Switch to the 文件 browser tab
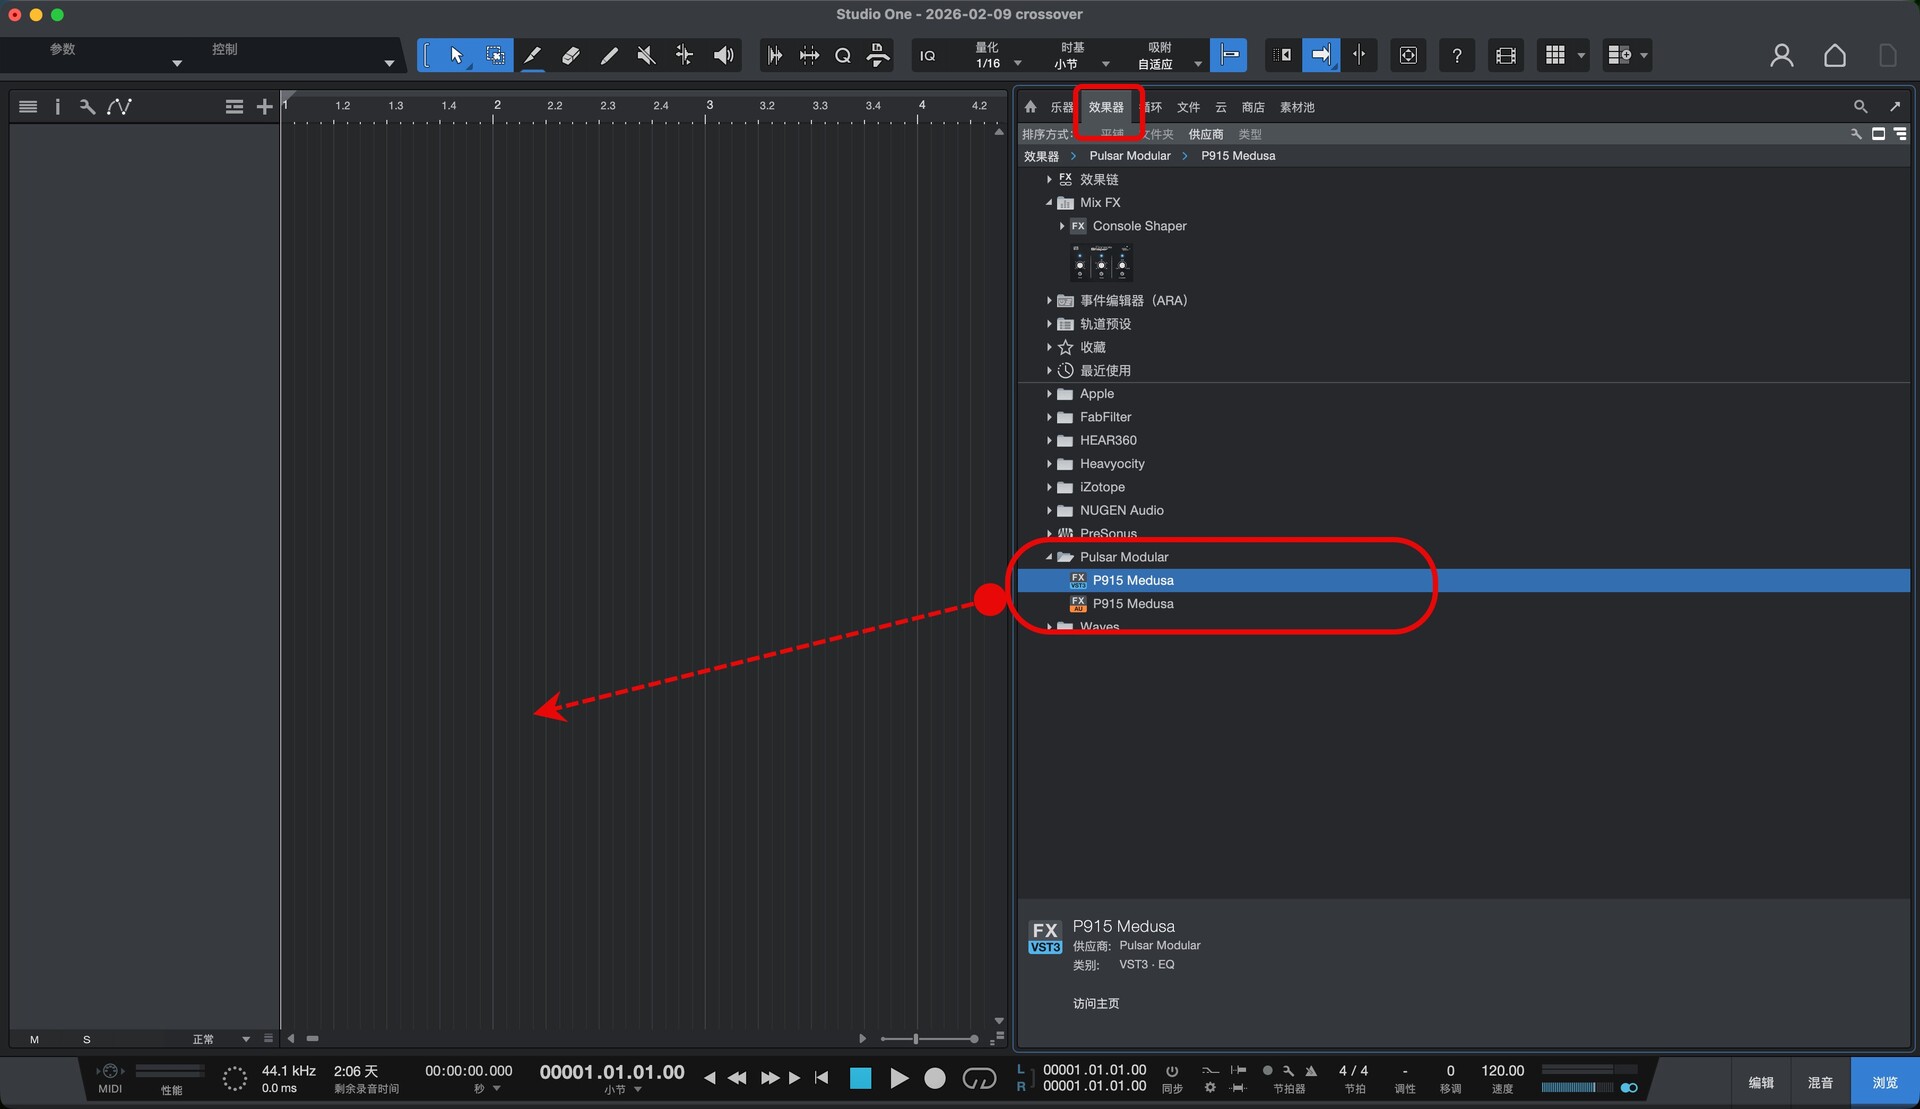 click(1188, 107)
